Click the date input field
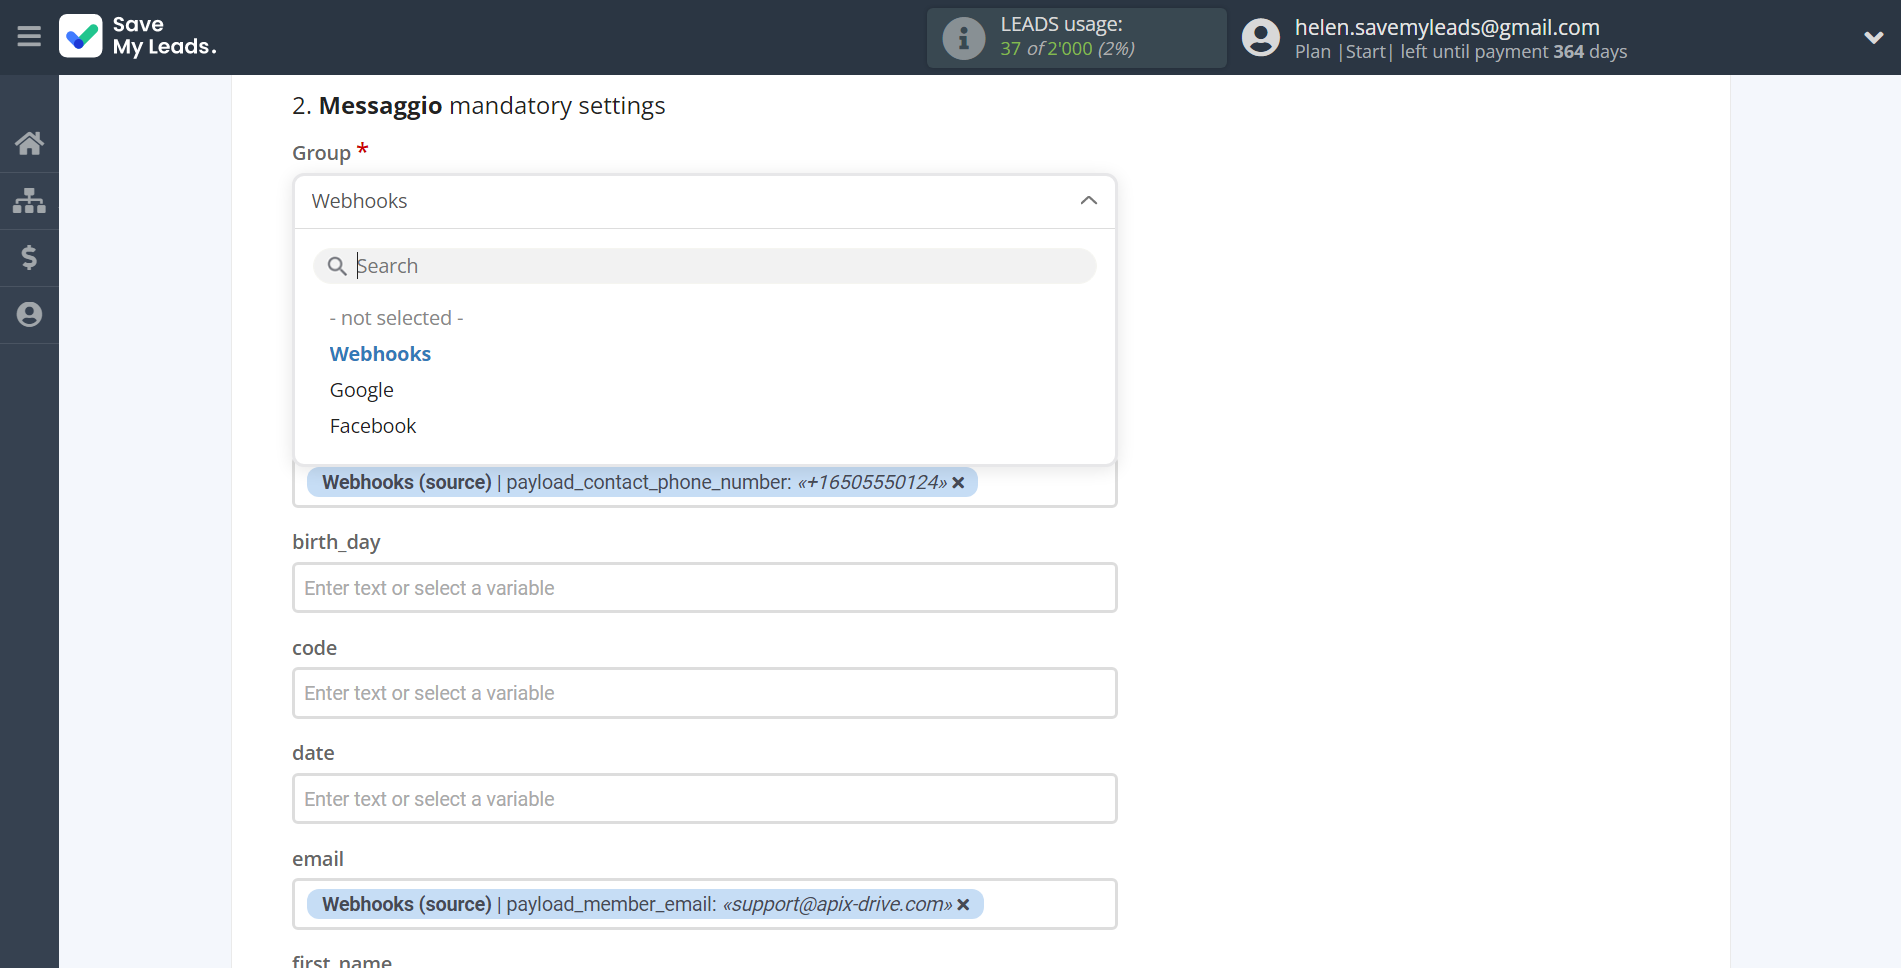This screenshot has width=1901, height=968. [x=705, y=799]
